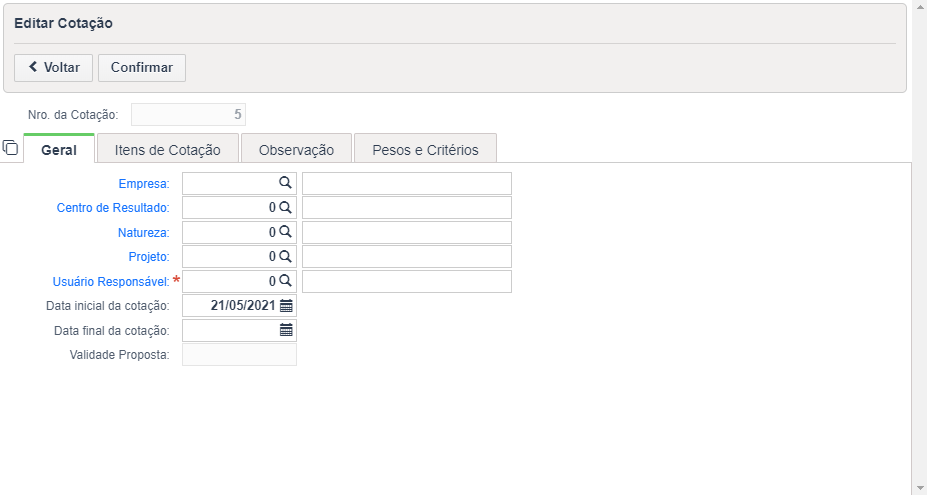The height and width of the screenshot is (495, 927).
Task: Click the 'Data final da cotação:' label
Action: click(112, 331)
